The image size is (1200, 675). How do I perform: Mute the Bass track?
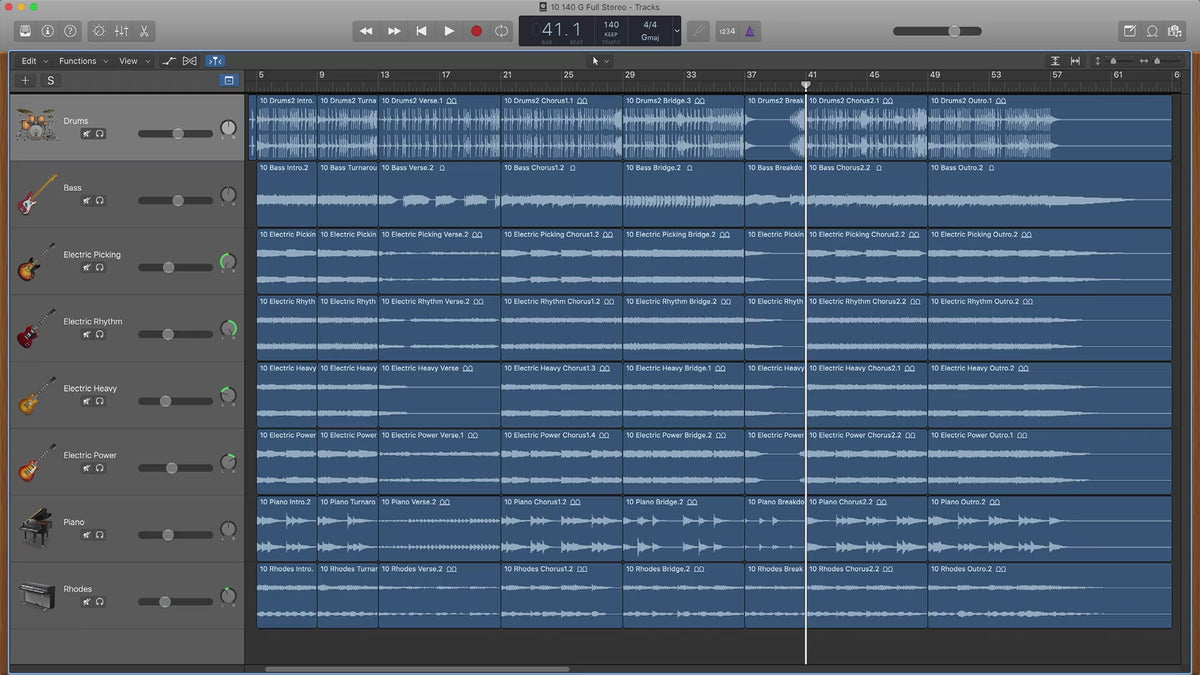tap(87, 201)
